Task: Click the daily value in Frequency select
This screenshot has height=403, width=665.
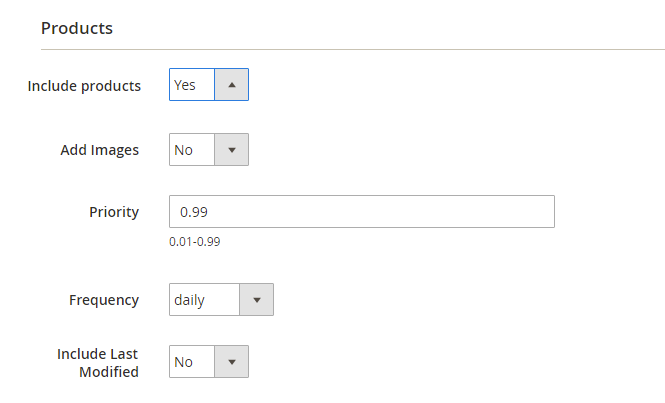Action: 190,299
